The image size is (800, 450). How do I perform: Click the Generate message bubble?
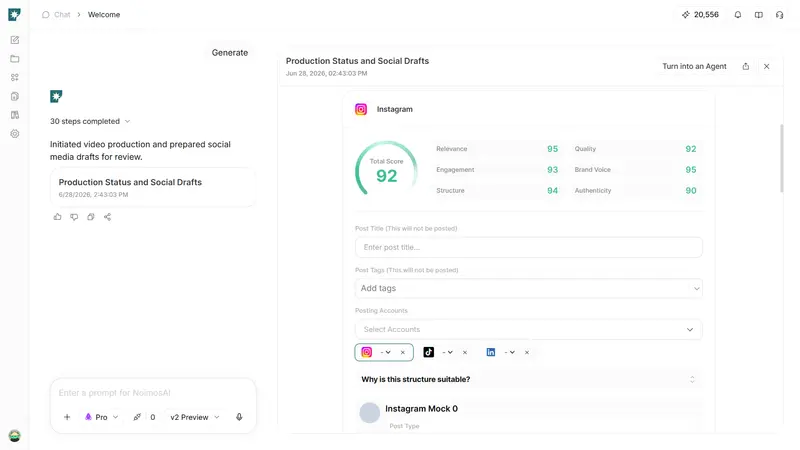click(x=230, y=53)
